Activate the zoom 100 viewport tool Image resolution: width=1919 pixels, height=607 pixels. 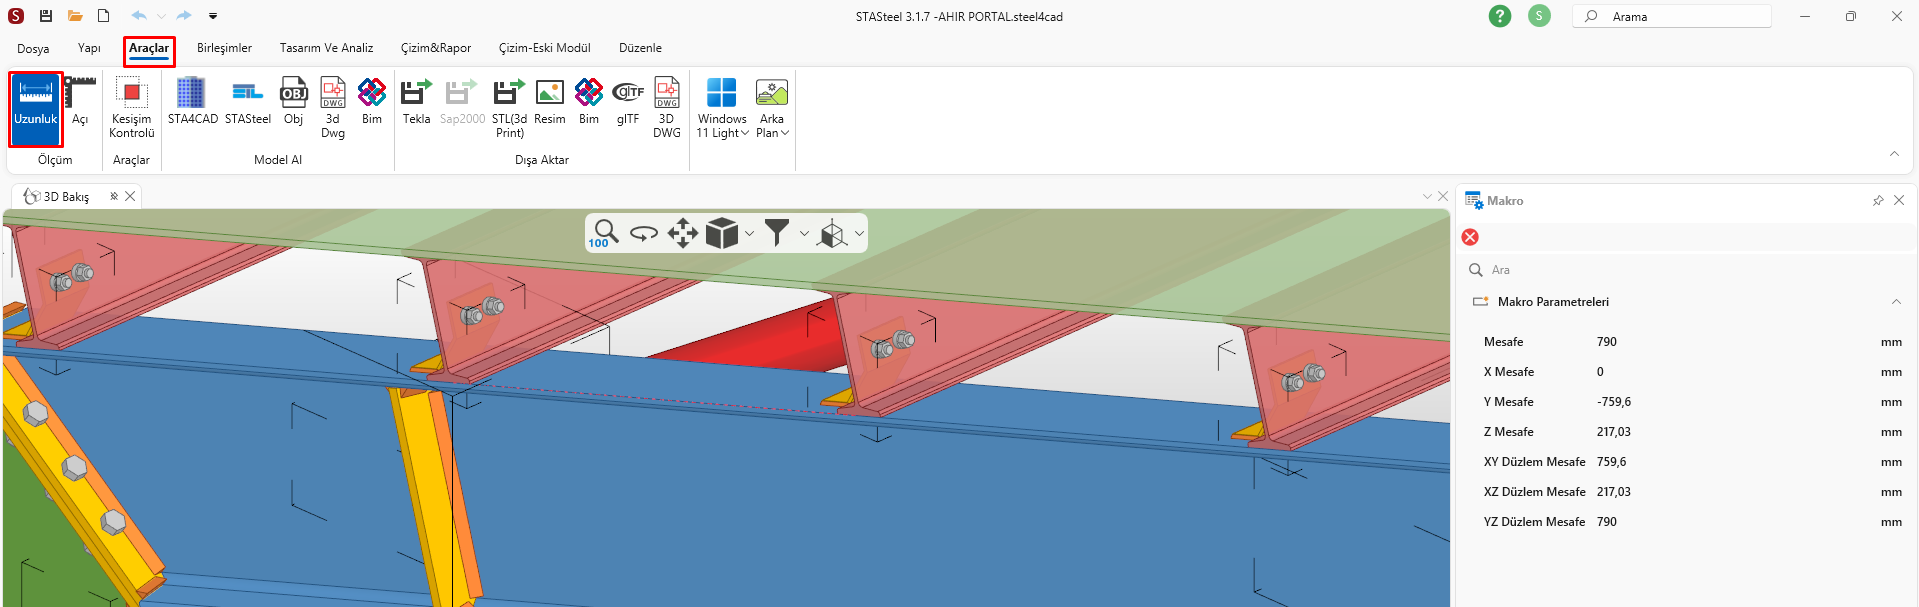(x=603, y=233)
